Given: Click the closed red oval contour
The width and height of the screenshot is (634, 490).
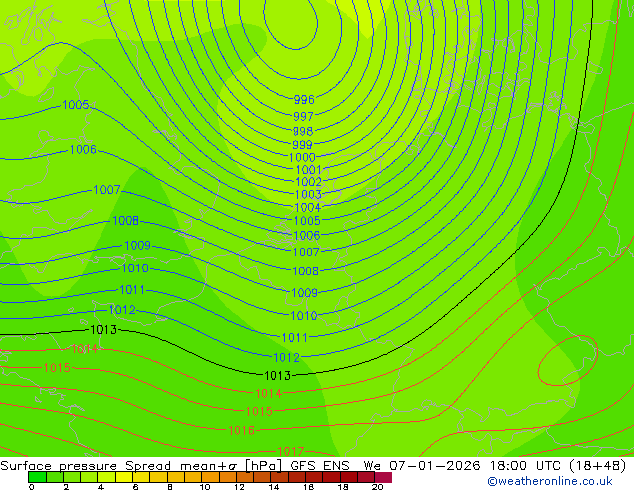Looking at the screenshot, I should [x=568, y=360].
